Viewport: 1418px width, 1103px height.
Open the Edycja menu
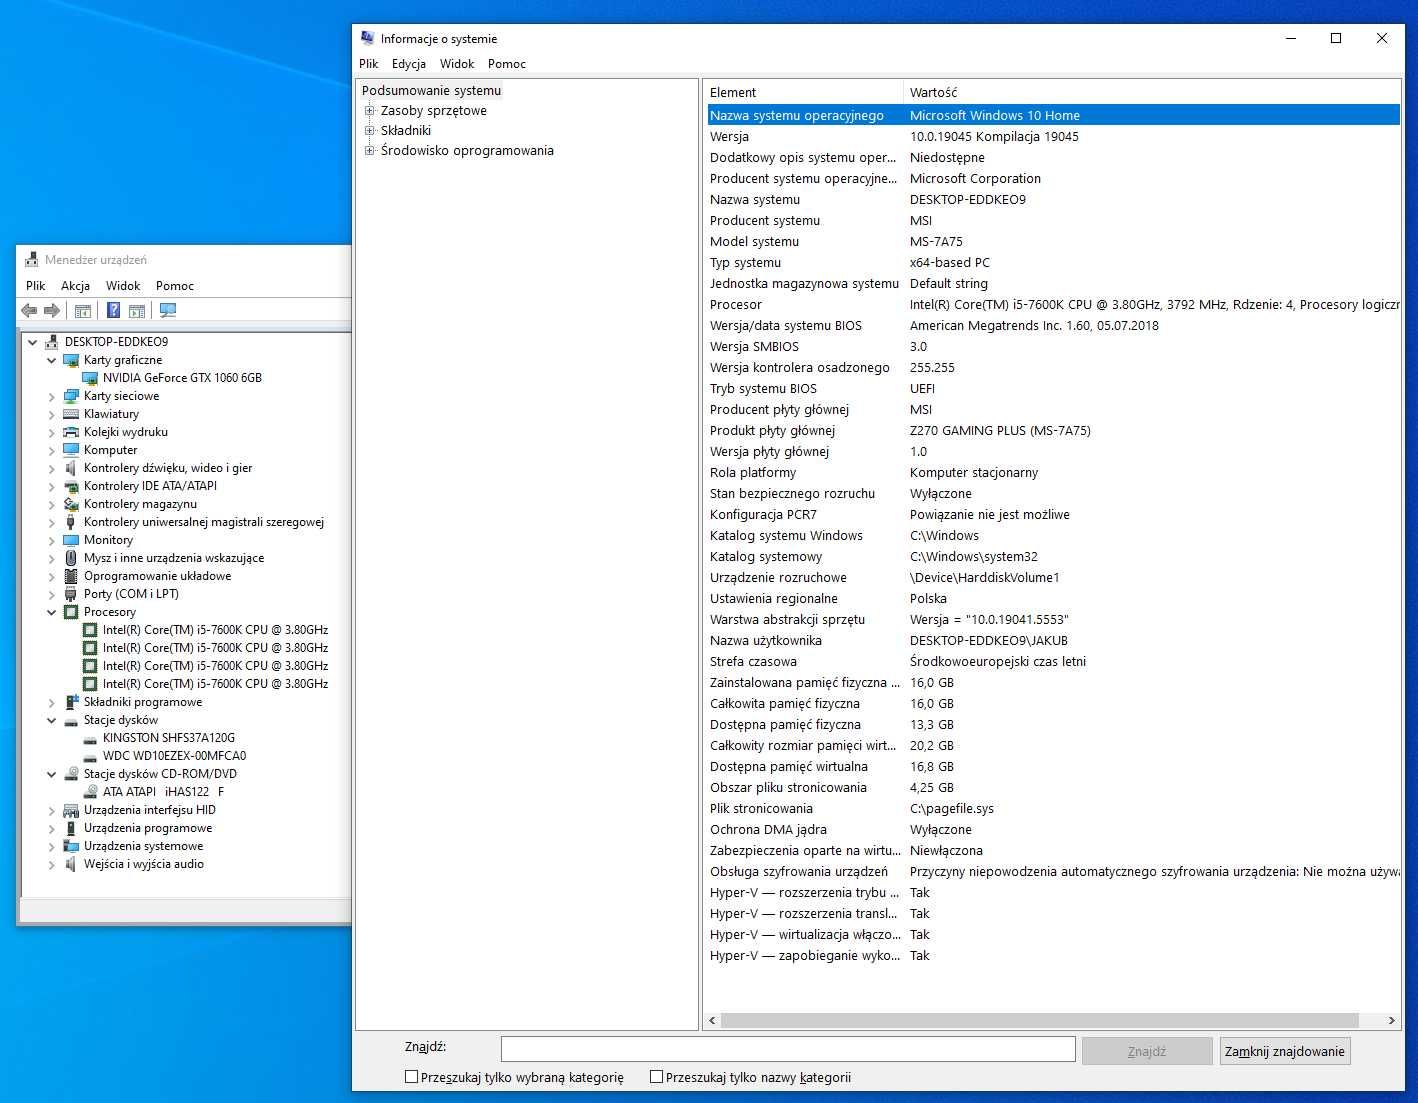coord(409,64)
